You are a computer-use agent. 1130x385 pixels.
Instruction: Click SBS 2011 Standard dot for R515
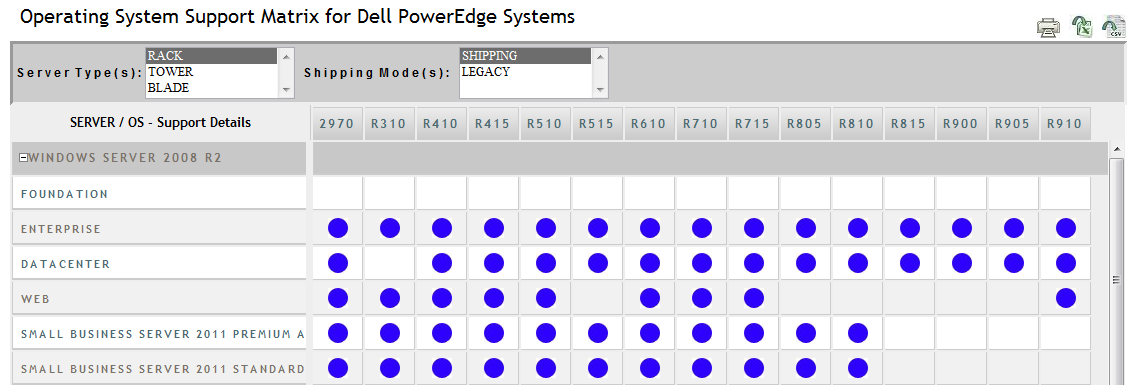coord(597,368)
